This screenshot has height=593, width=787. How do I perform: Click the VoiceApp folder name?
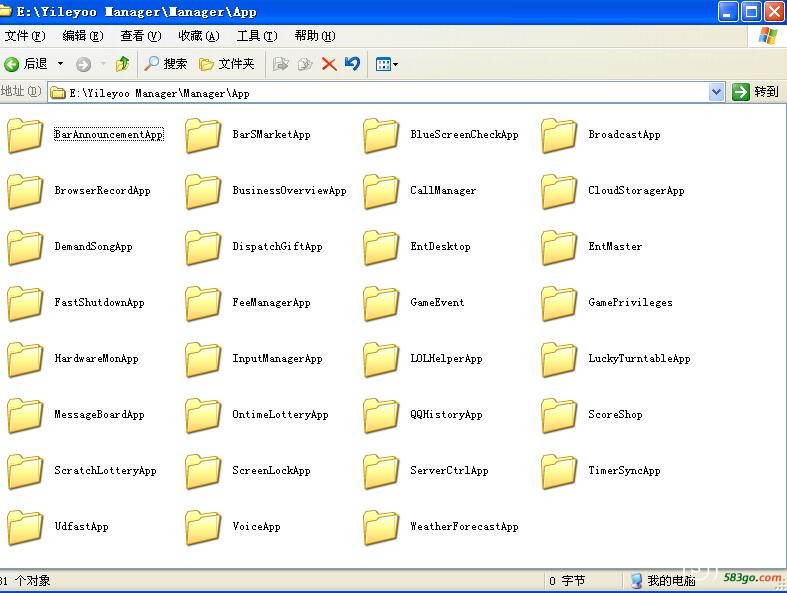(256, 527)
